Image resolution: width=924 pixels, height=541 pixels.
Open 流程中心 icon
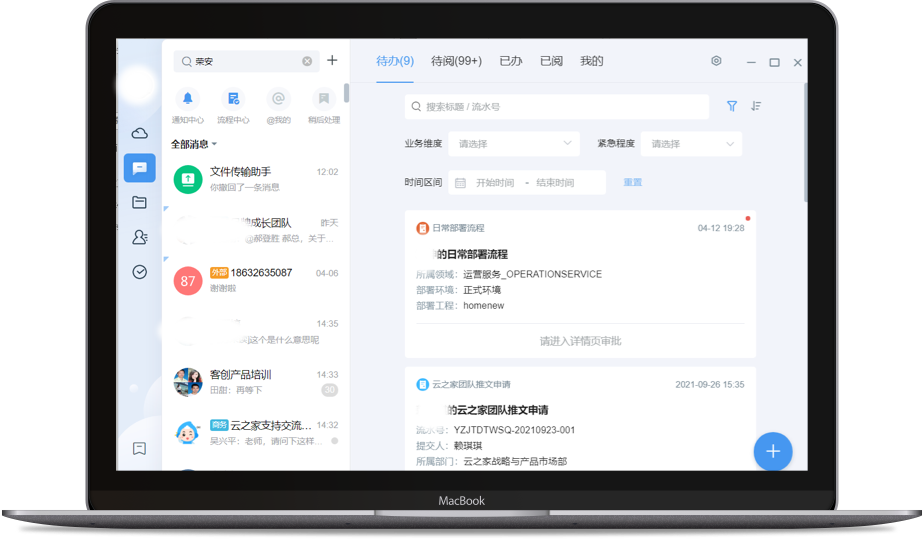[233, 98]
